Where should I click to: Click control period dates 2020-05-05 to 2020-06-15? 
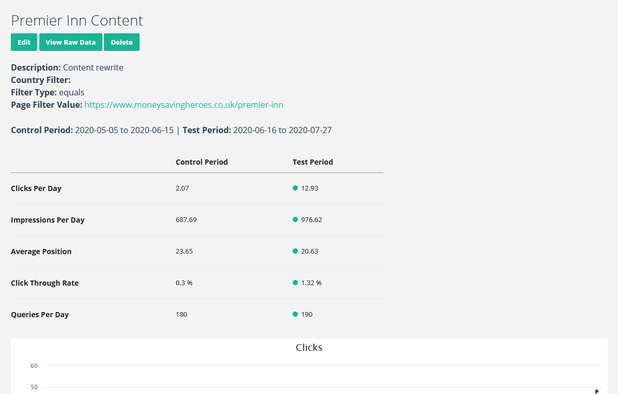click(x=125, y=130)
